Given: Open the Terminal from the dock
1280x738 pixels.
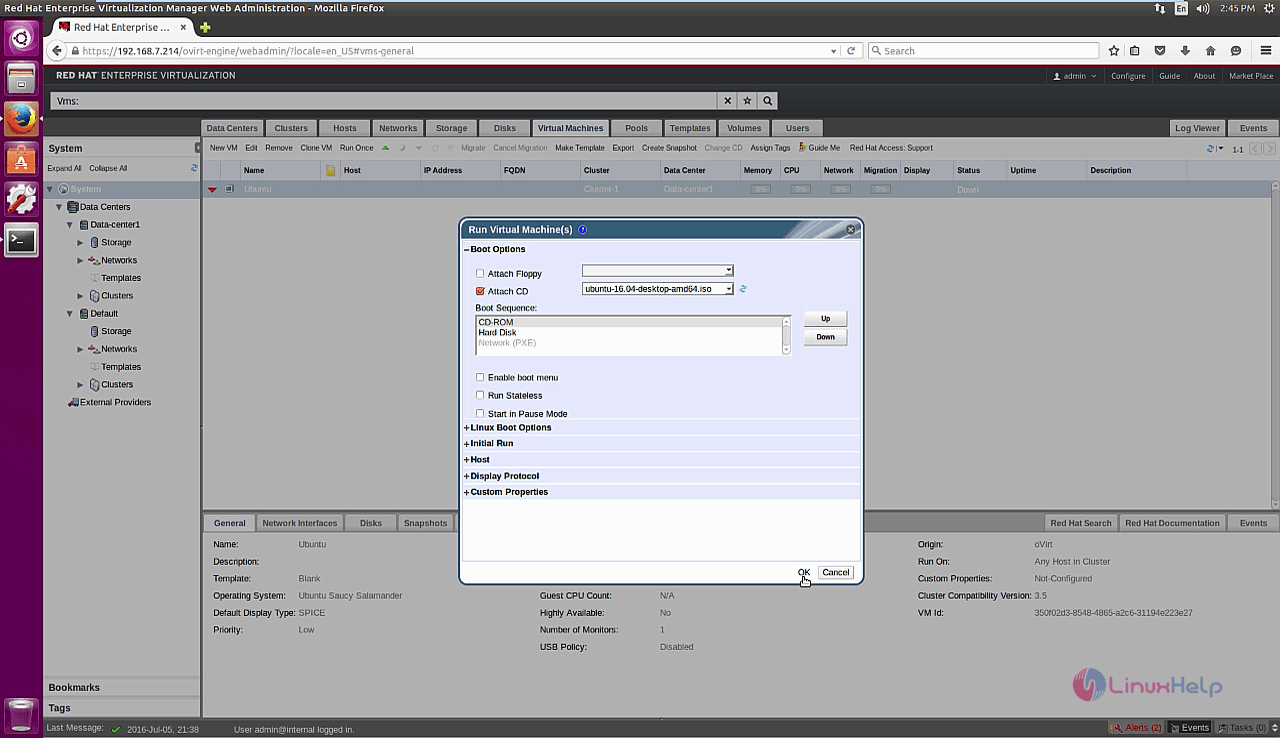Looking at the screenshot, I should point(21,240).
